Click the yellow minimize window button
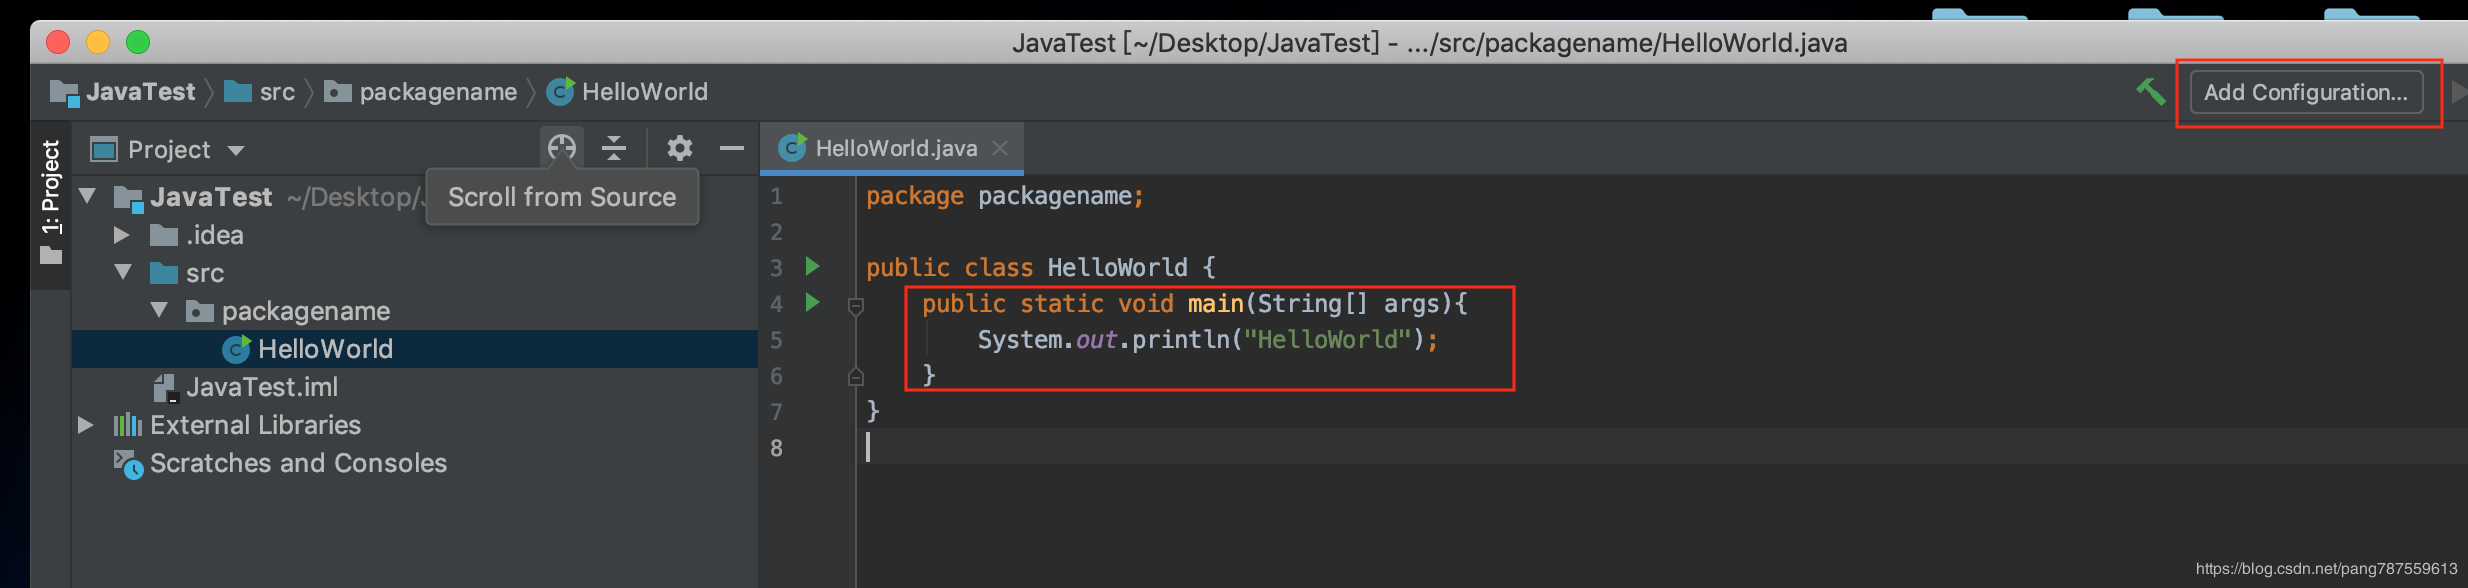Screen dimensions: 2468x588 pyautogui.click(x=98, y=42)
